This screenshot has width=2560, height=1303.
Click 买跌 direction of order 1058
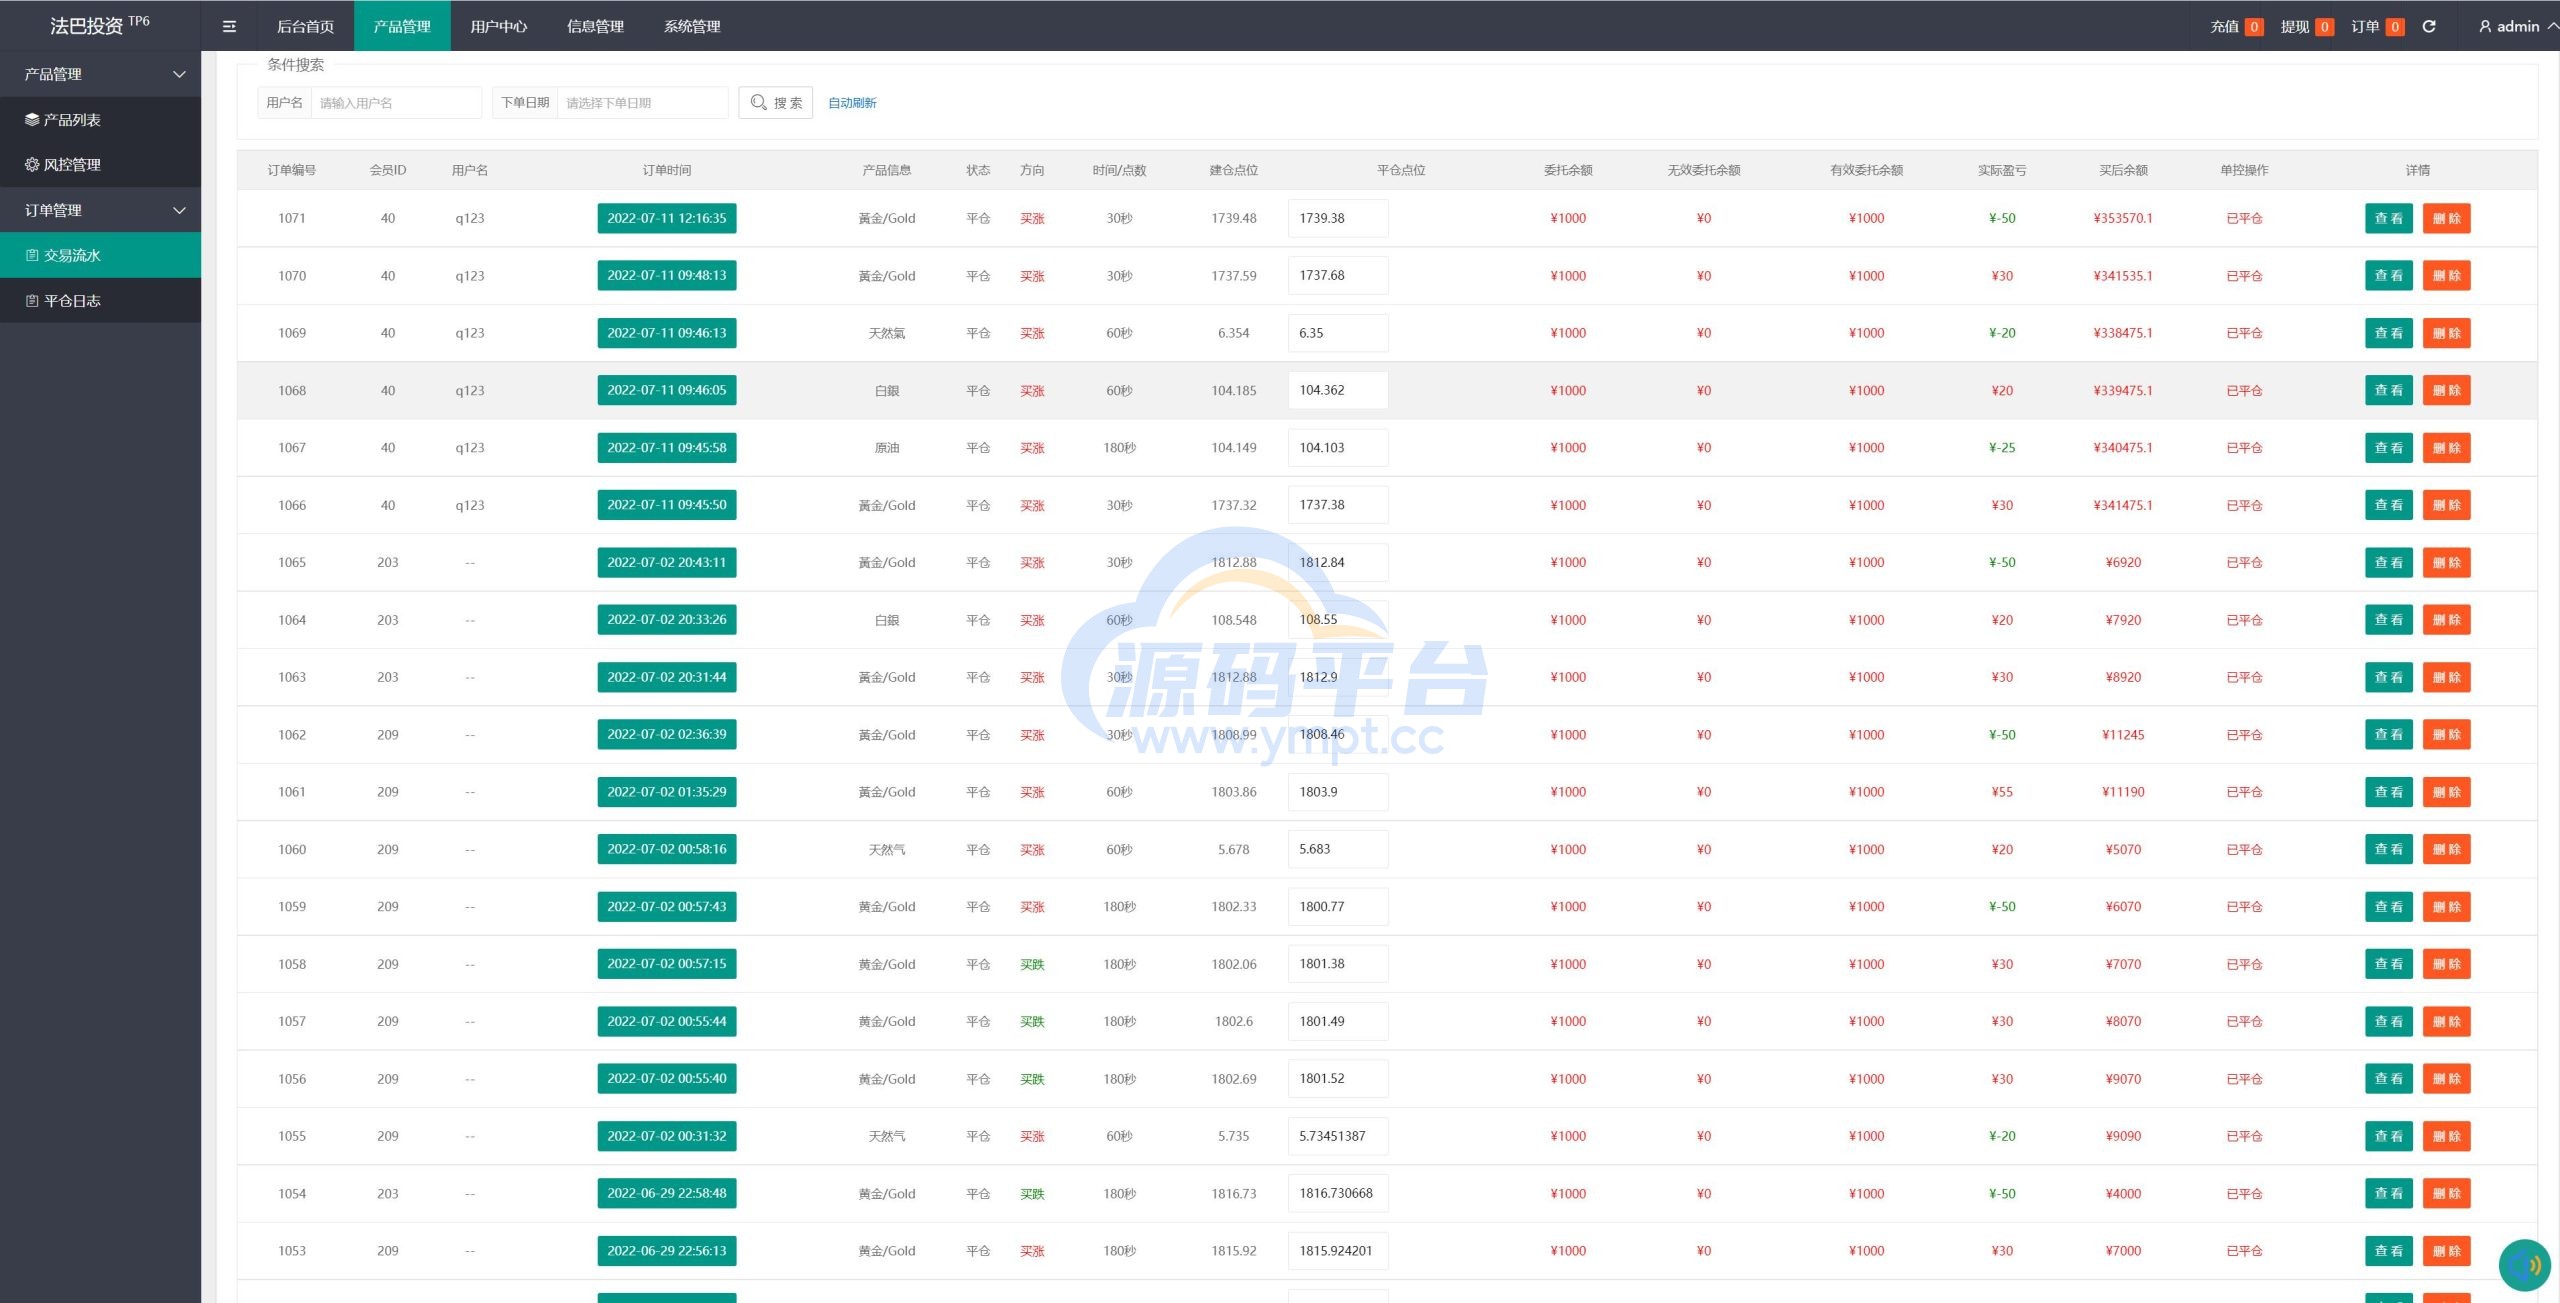click(1032, 964)
